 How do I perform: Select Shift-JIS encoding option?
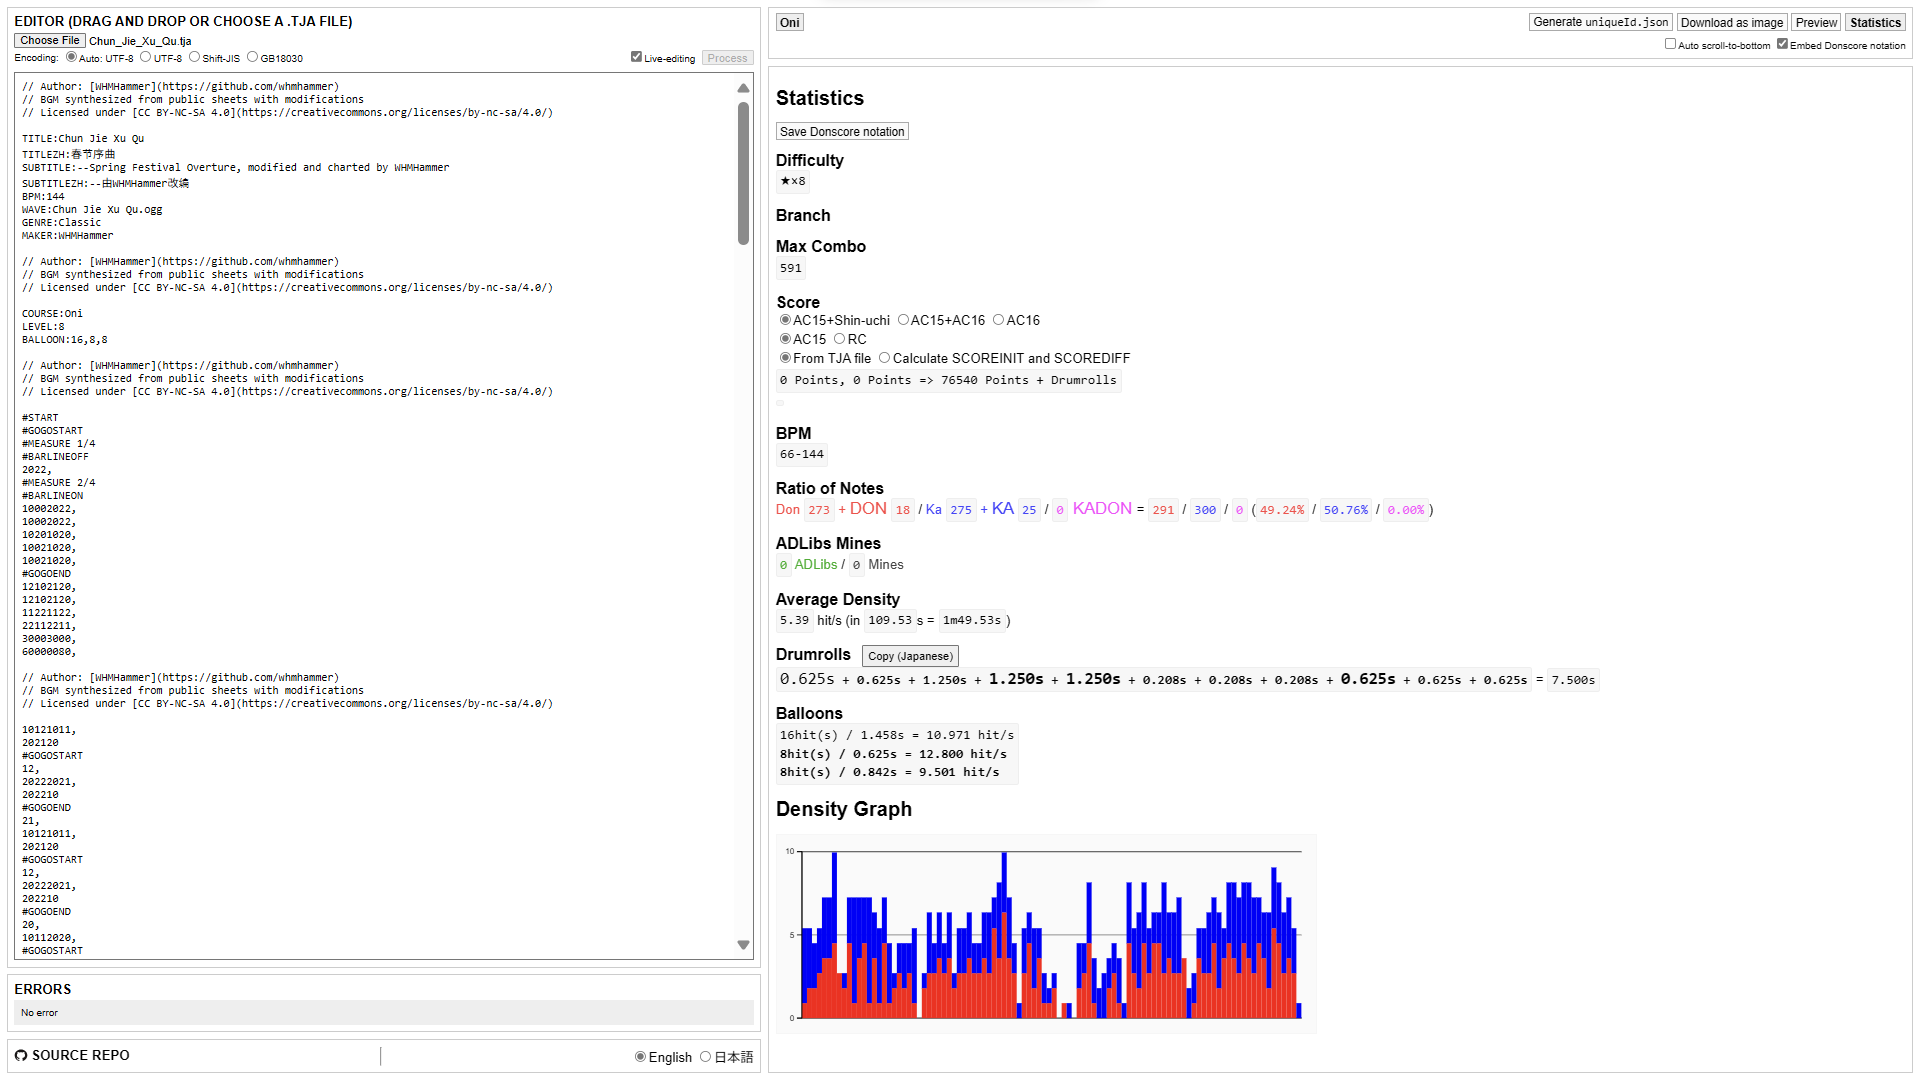195,57
